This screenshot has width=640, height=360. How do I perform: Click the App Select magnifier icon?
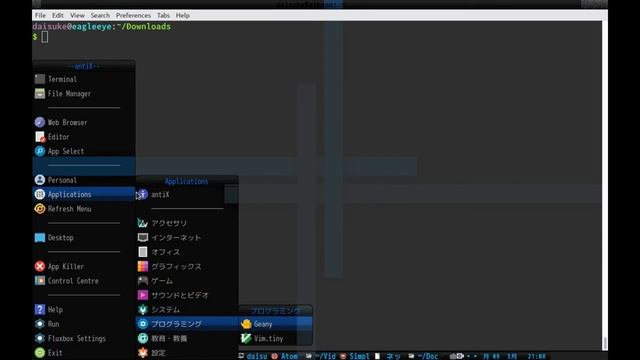[40, 151]
